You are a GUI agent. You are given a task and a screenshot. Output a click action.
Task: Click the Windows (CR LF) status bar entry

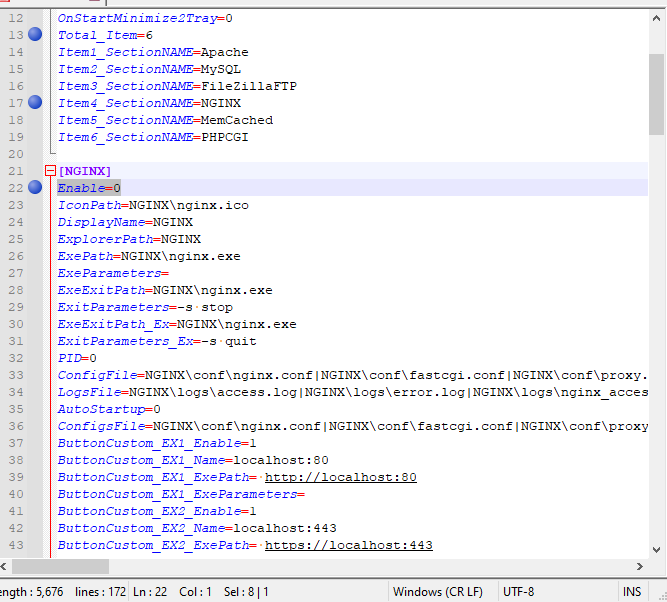pos(438,592)
